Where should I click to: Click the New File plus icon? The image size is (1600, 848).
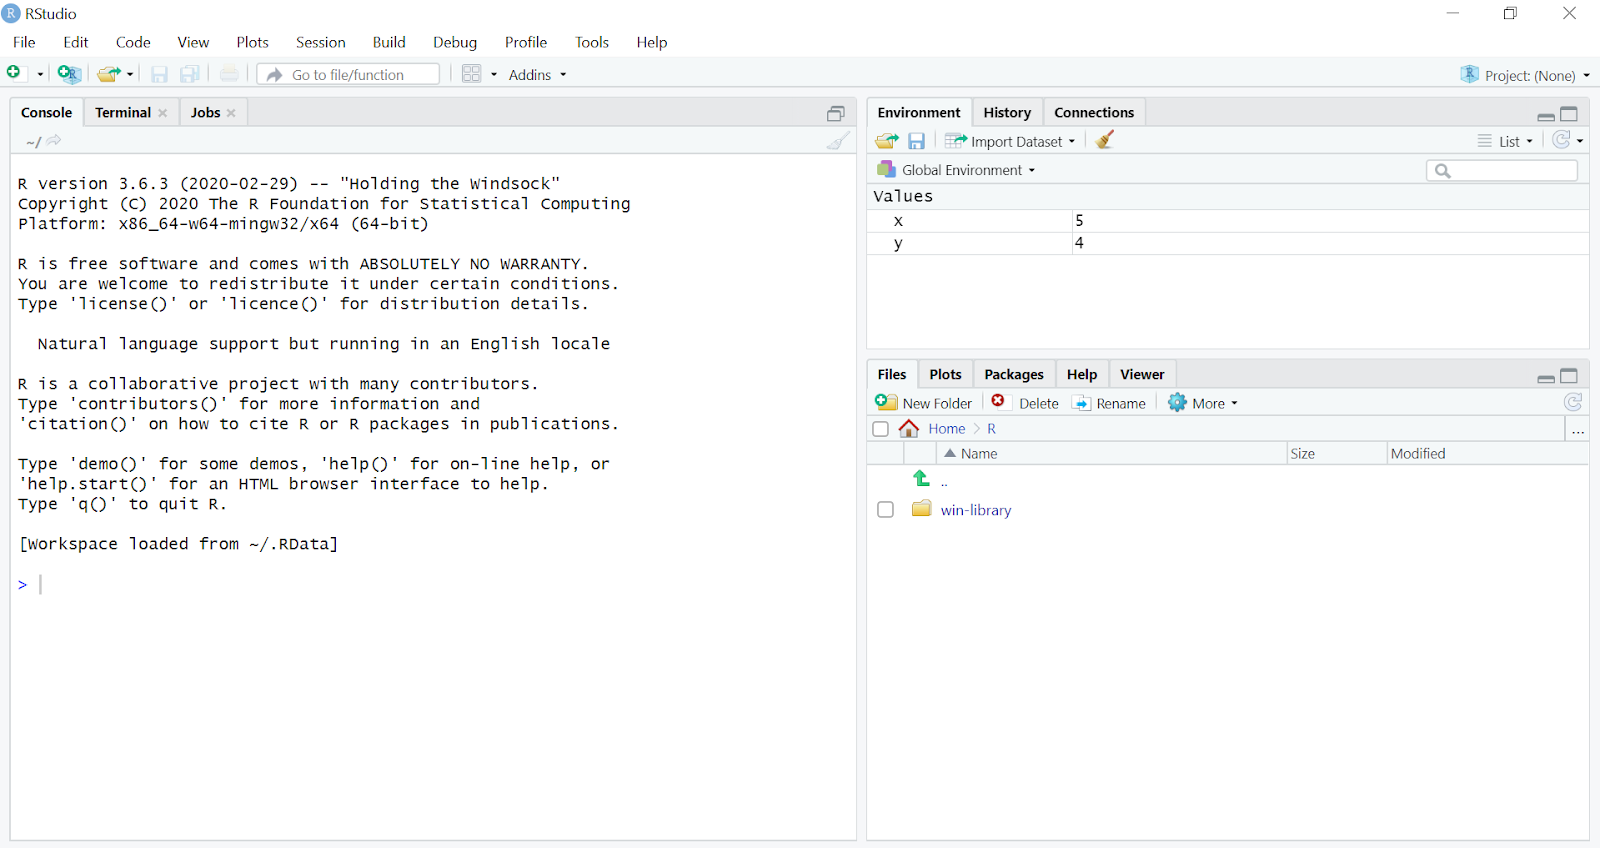14,73
